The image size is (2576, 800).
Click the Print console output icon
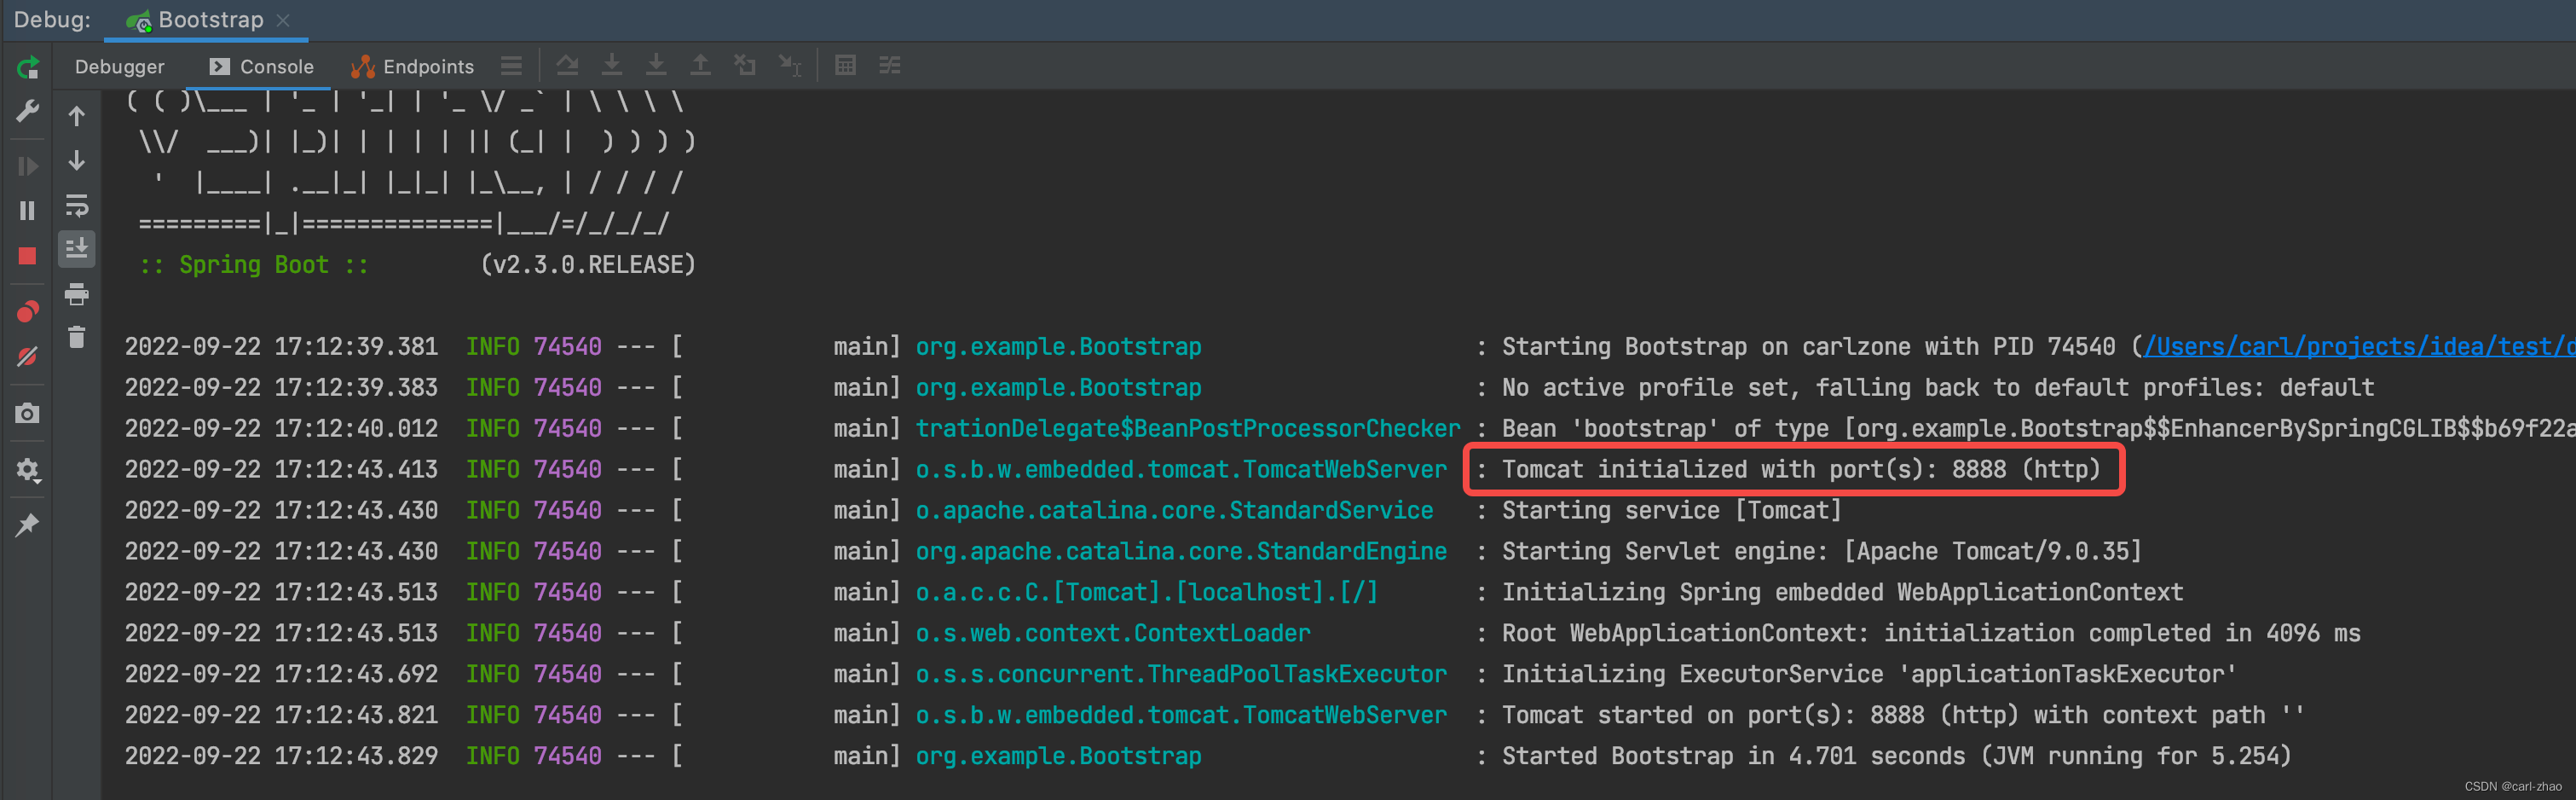tap(77, 294)
